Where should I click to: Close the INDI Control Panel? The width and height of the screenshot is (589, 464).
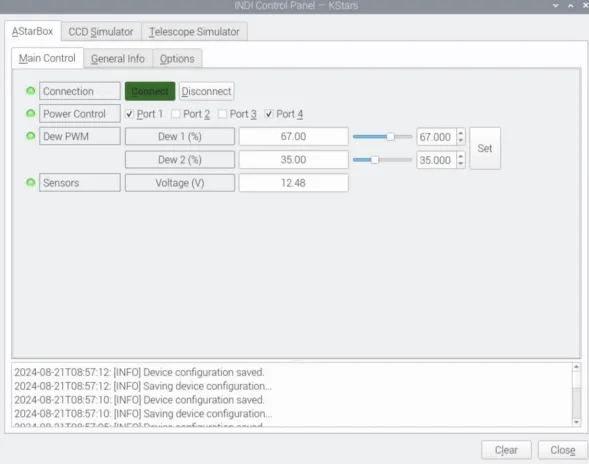click(x=562, y=450)
